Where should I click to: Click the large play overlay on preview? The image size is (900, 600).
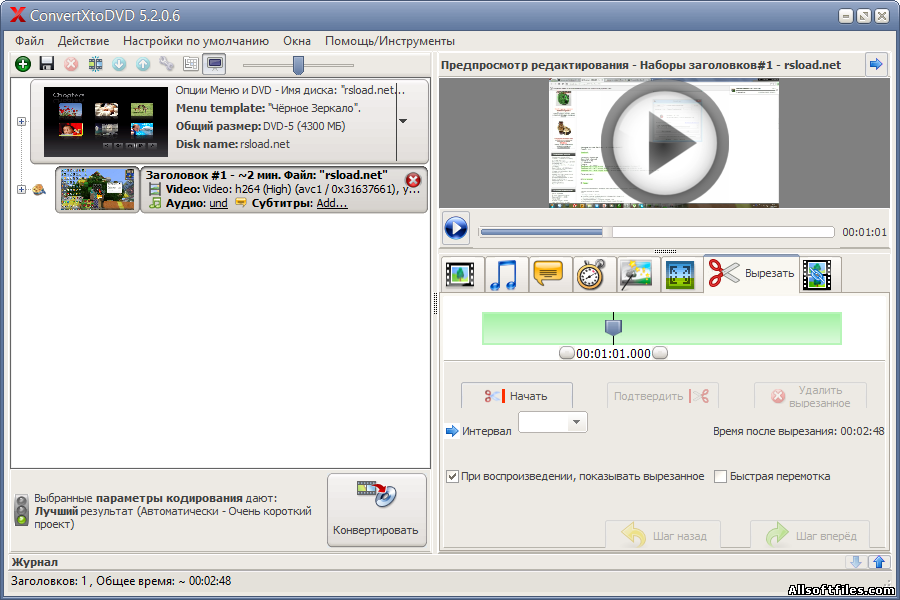[664, 142]
